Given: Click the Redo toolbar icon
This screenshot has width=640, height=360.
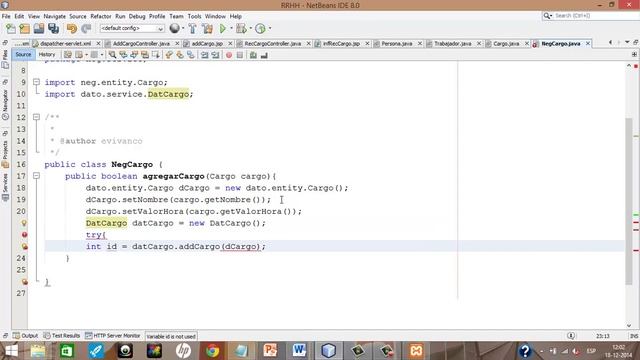Looking at the screenshot, I should tap(86, 29).
